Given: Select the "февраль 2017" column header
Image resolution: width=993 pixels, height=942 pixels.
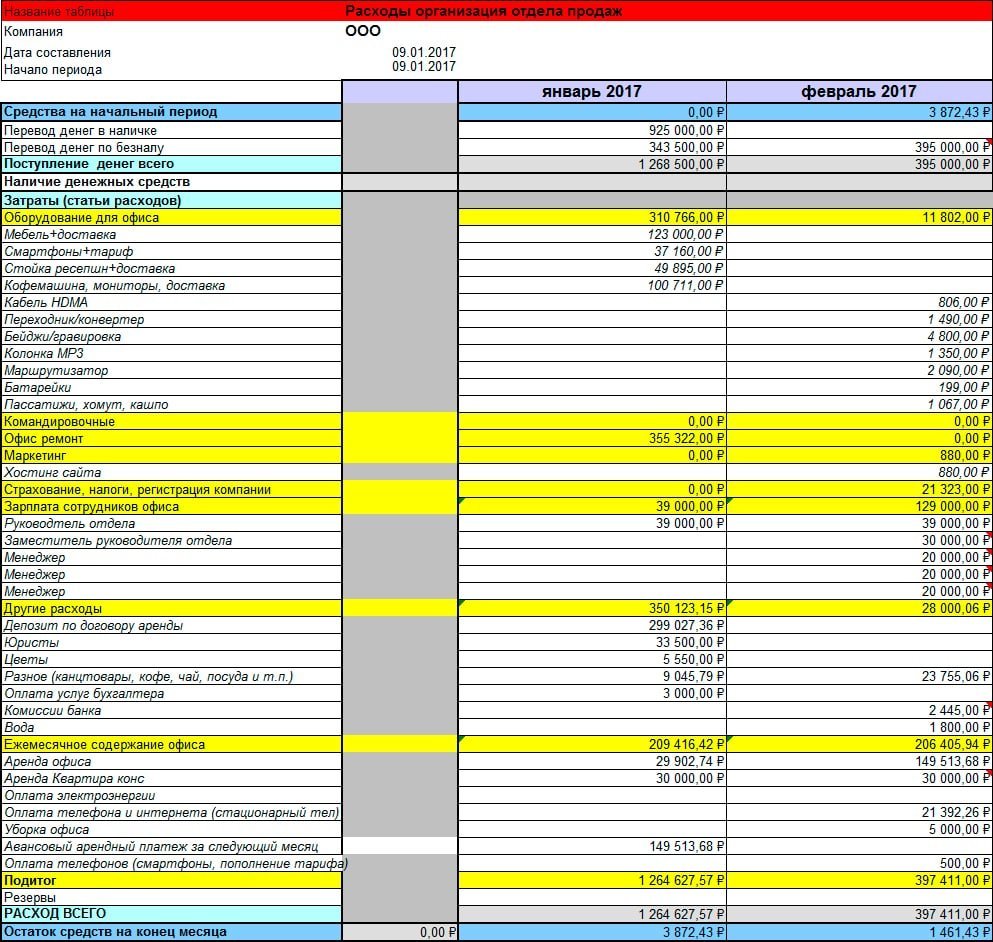Looking at the screenshot, I should tap(859, 91).
